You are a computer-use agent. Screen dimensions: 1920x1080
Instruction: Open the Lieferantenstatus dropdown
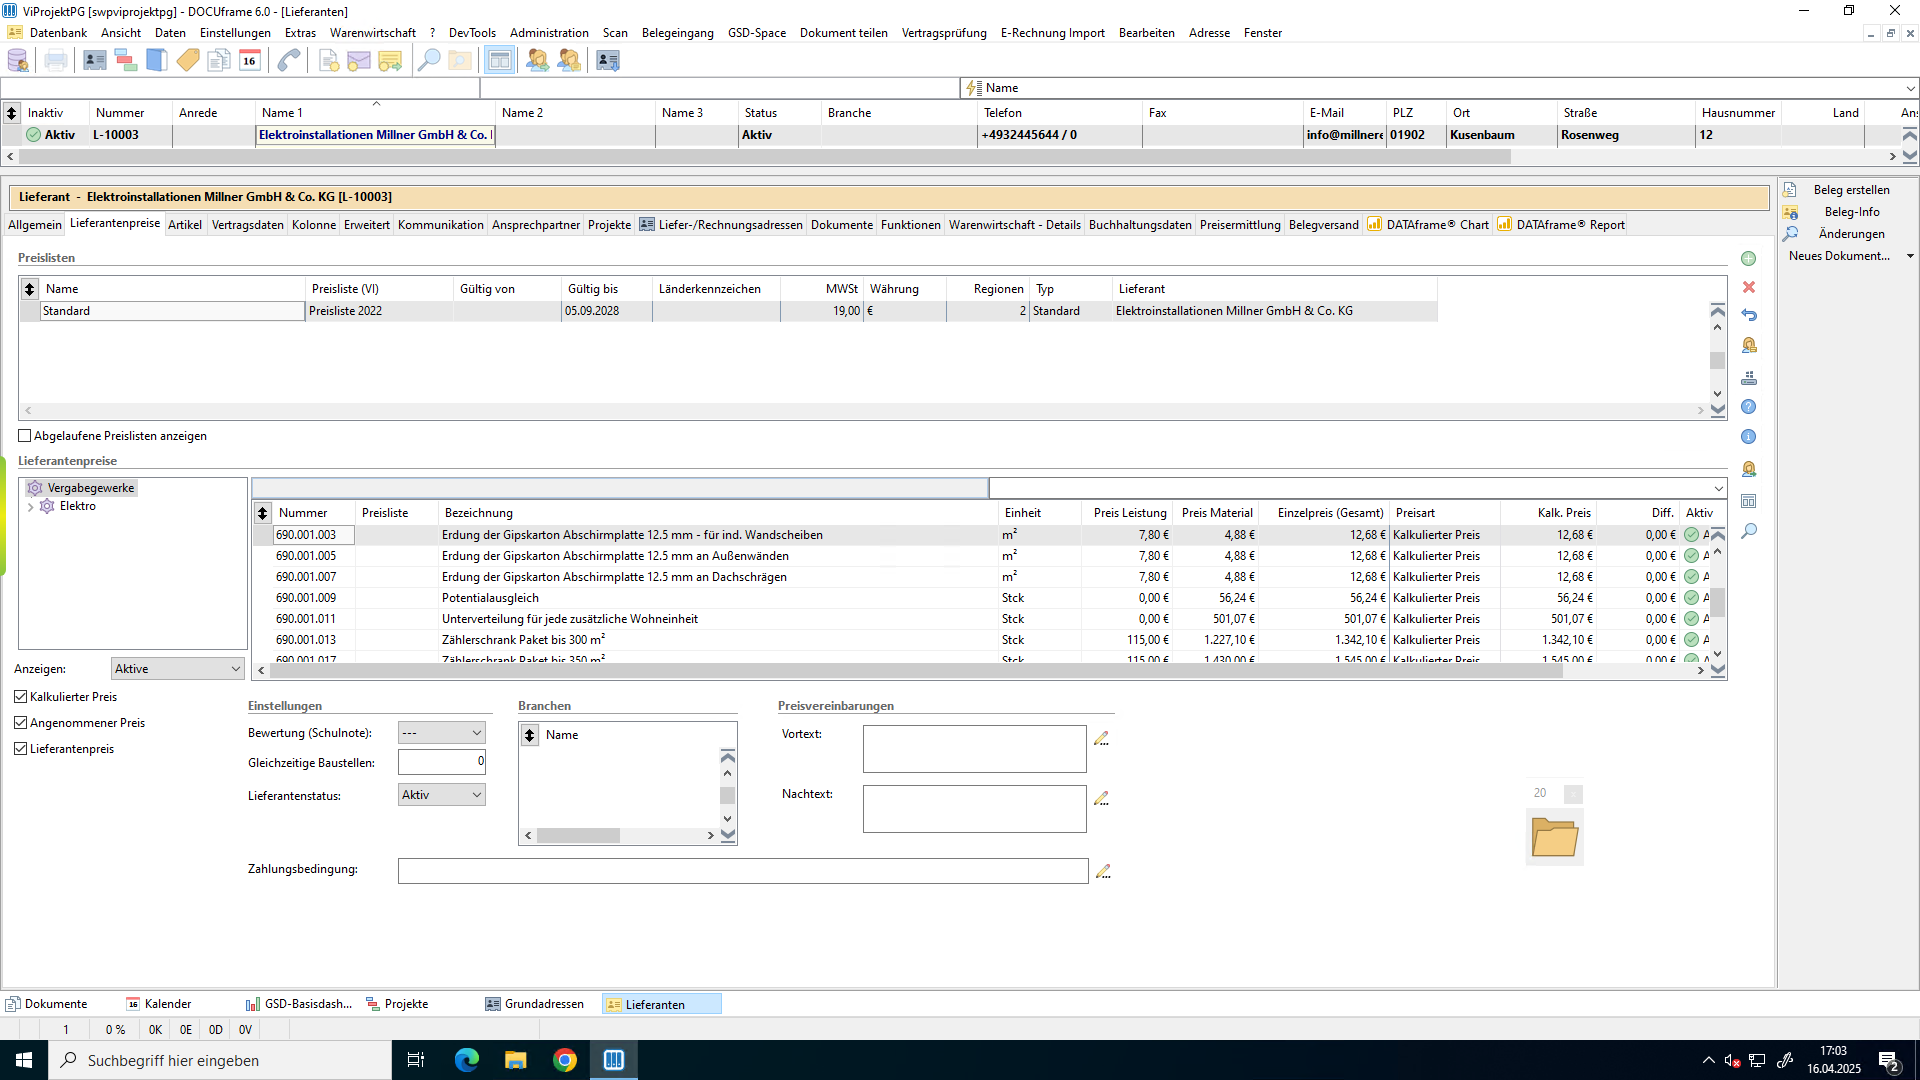[441, 795]
